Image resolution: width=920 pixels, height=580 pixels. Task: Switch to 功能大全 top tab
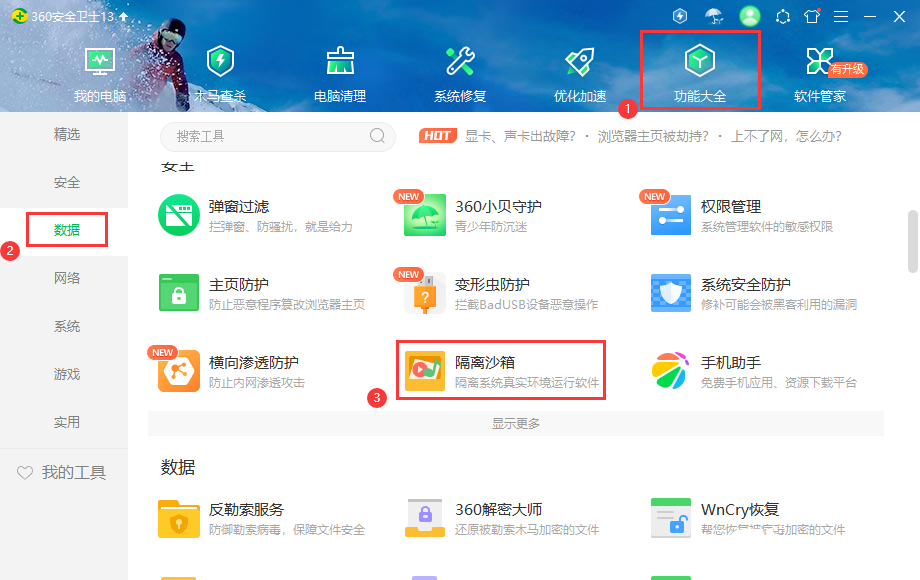(x=700, y=72)
